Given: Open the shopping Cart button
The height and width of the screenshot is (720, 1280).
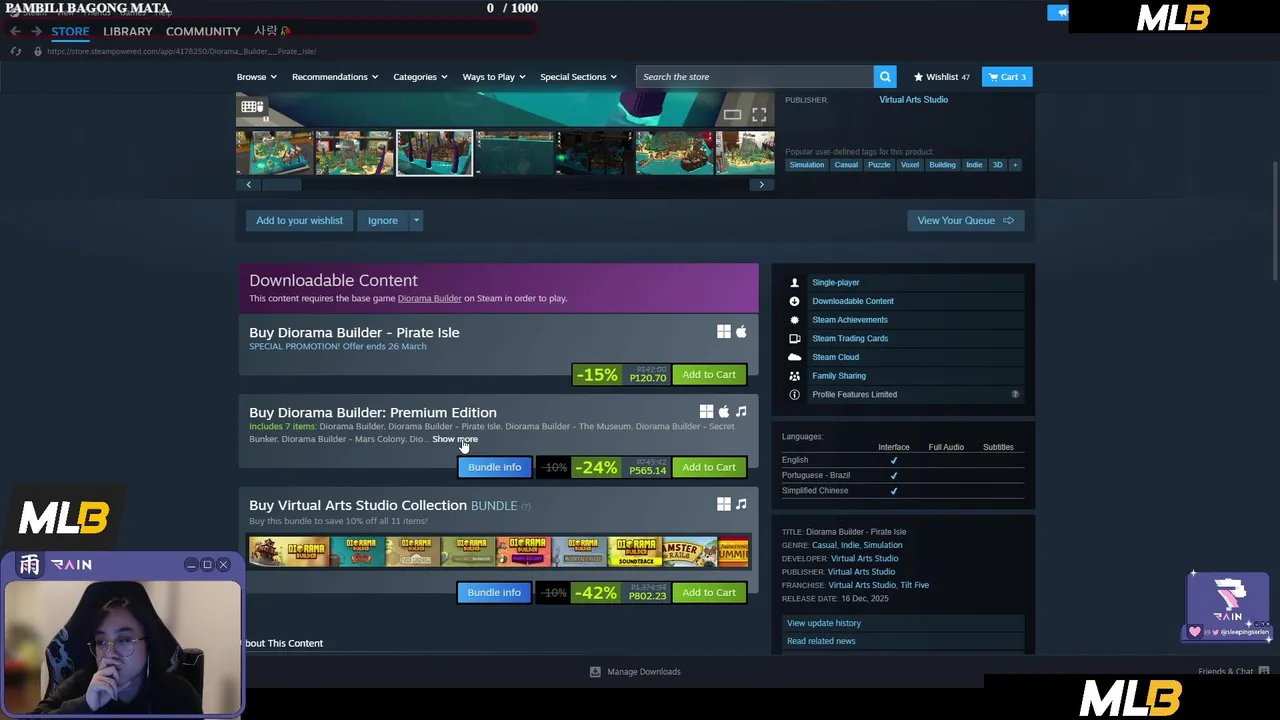Looking at the screenshot, I should click(1007, 77).
